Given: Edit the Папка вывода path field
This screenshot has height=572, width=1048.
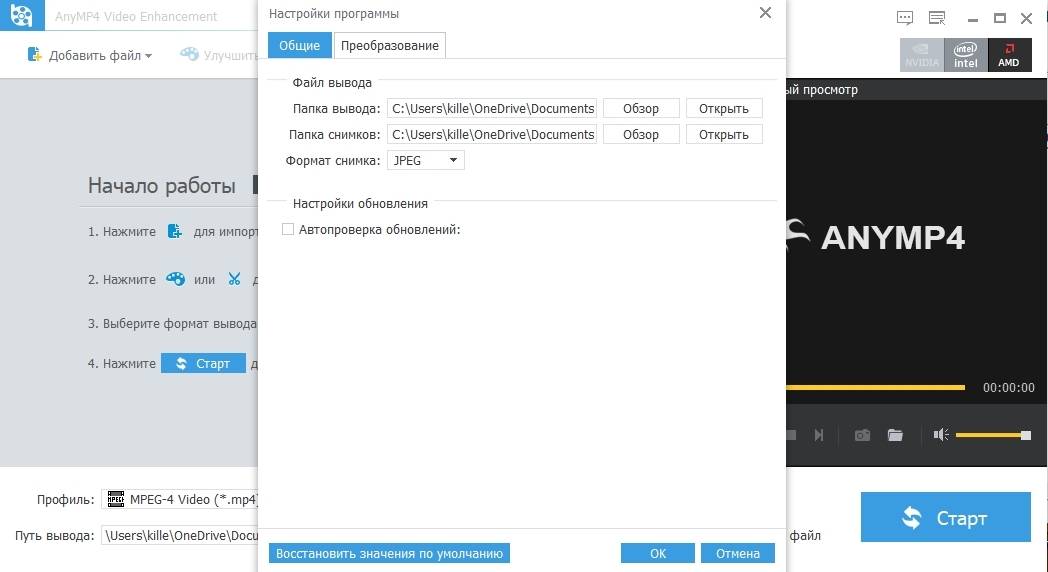Looking at the screenshot, I should [492, 108].
